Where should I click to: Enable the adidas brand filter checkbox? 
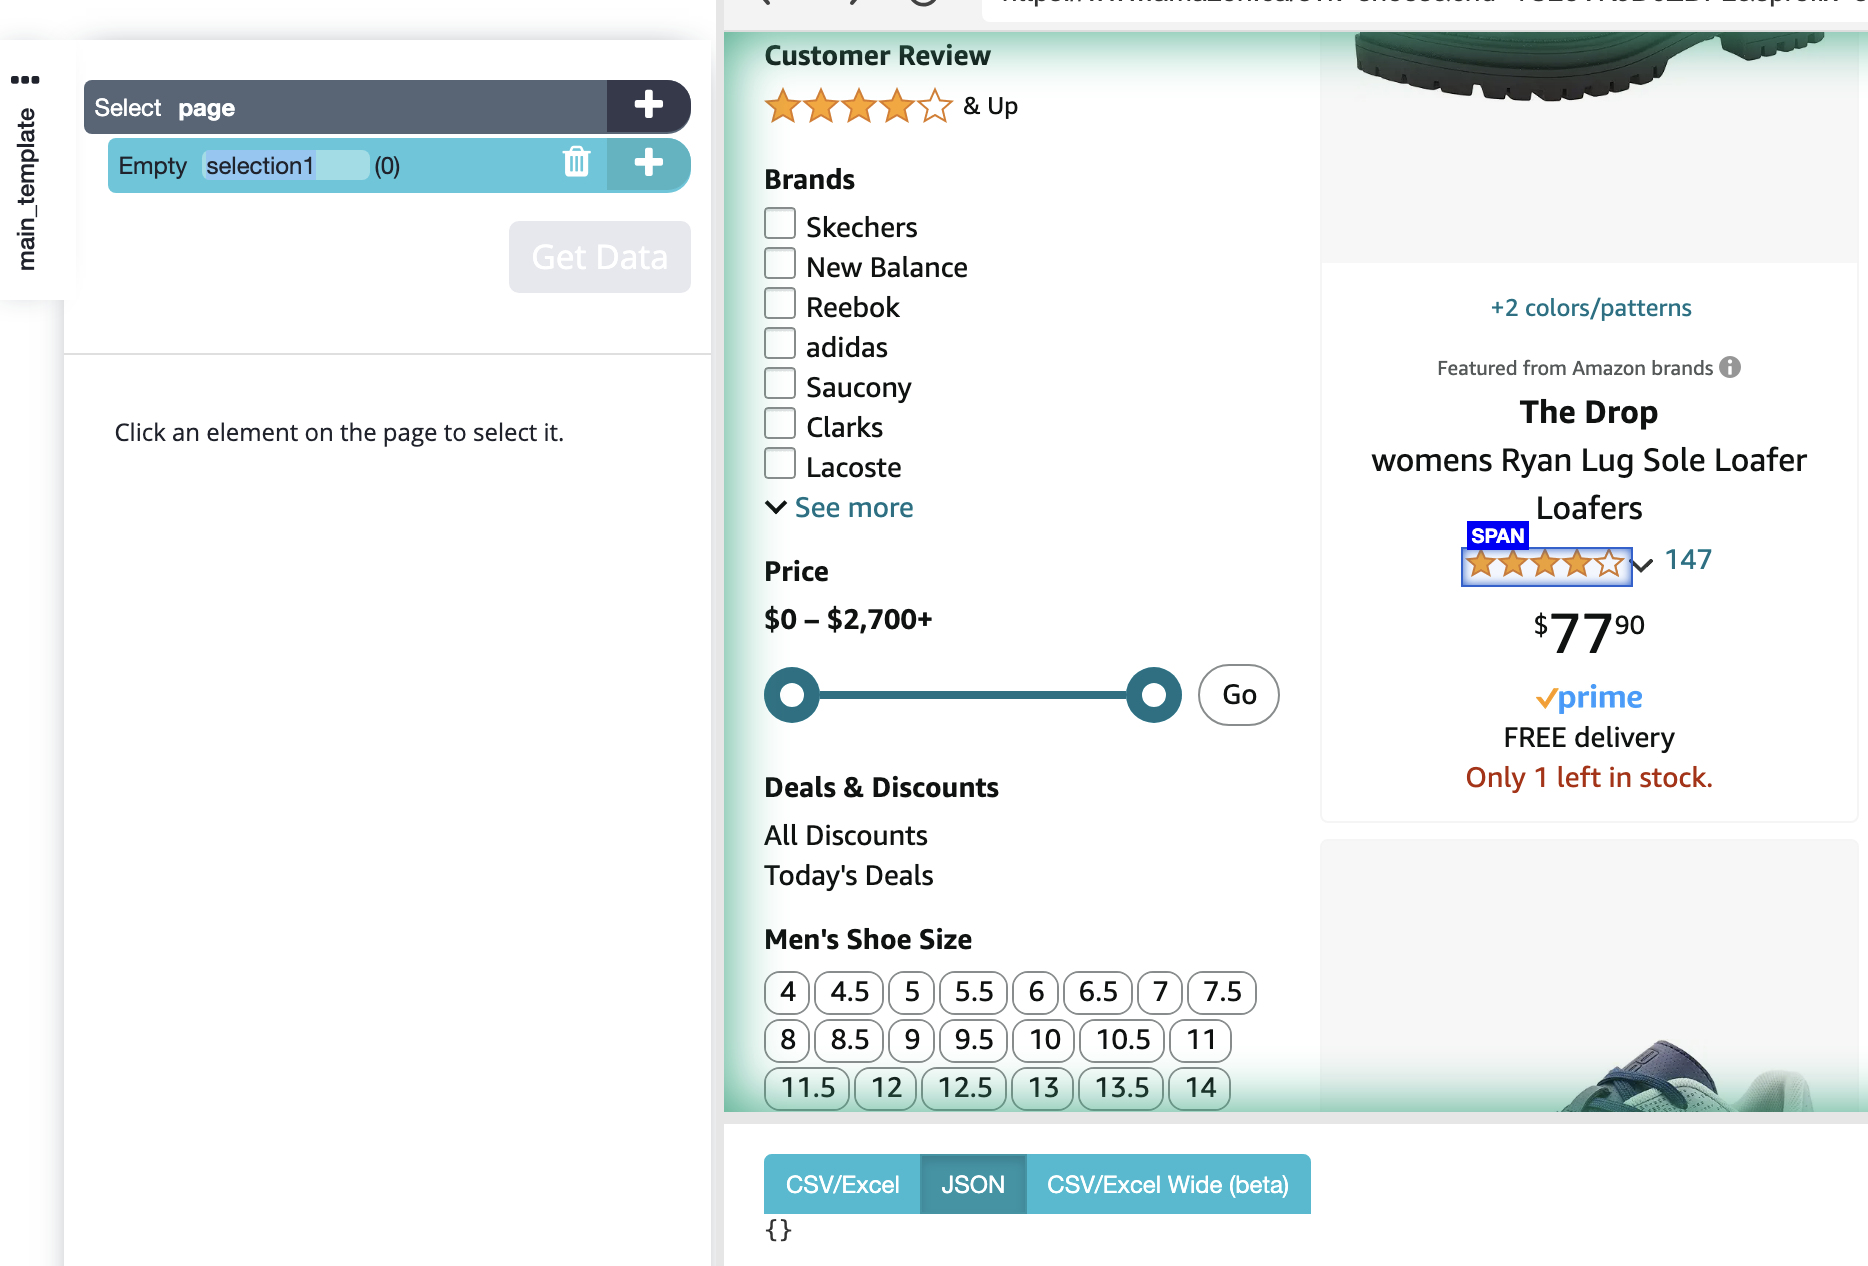point(780,343)
